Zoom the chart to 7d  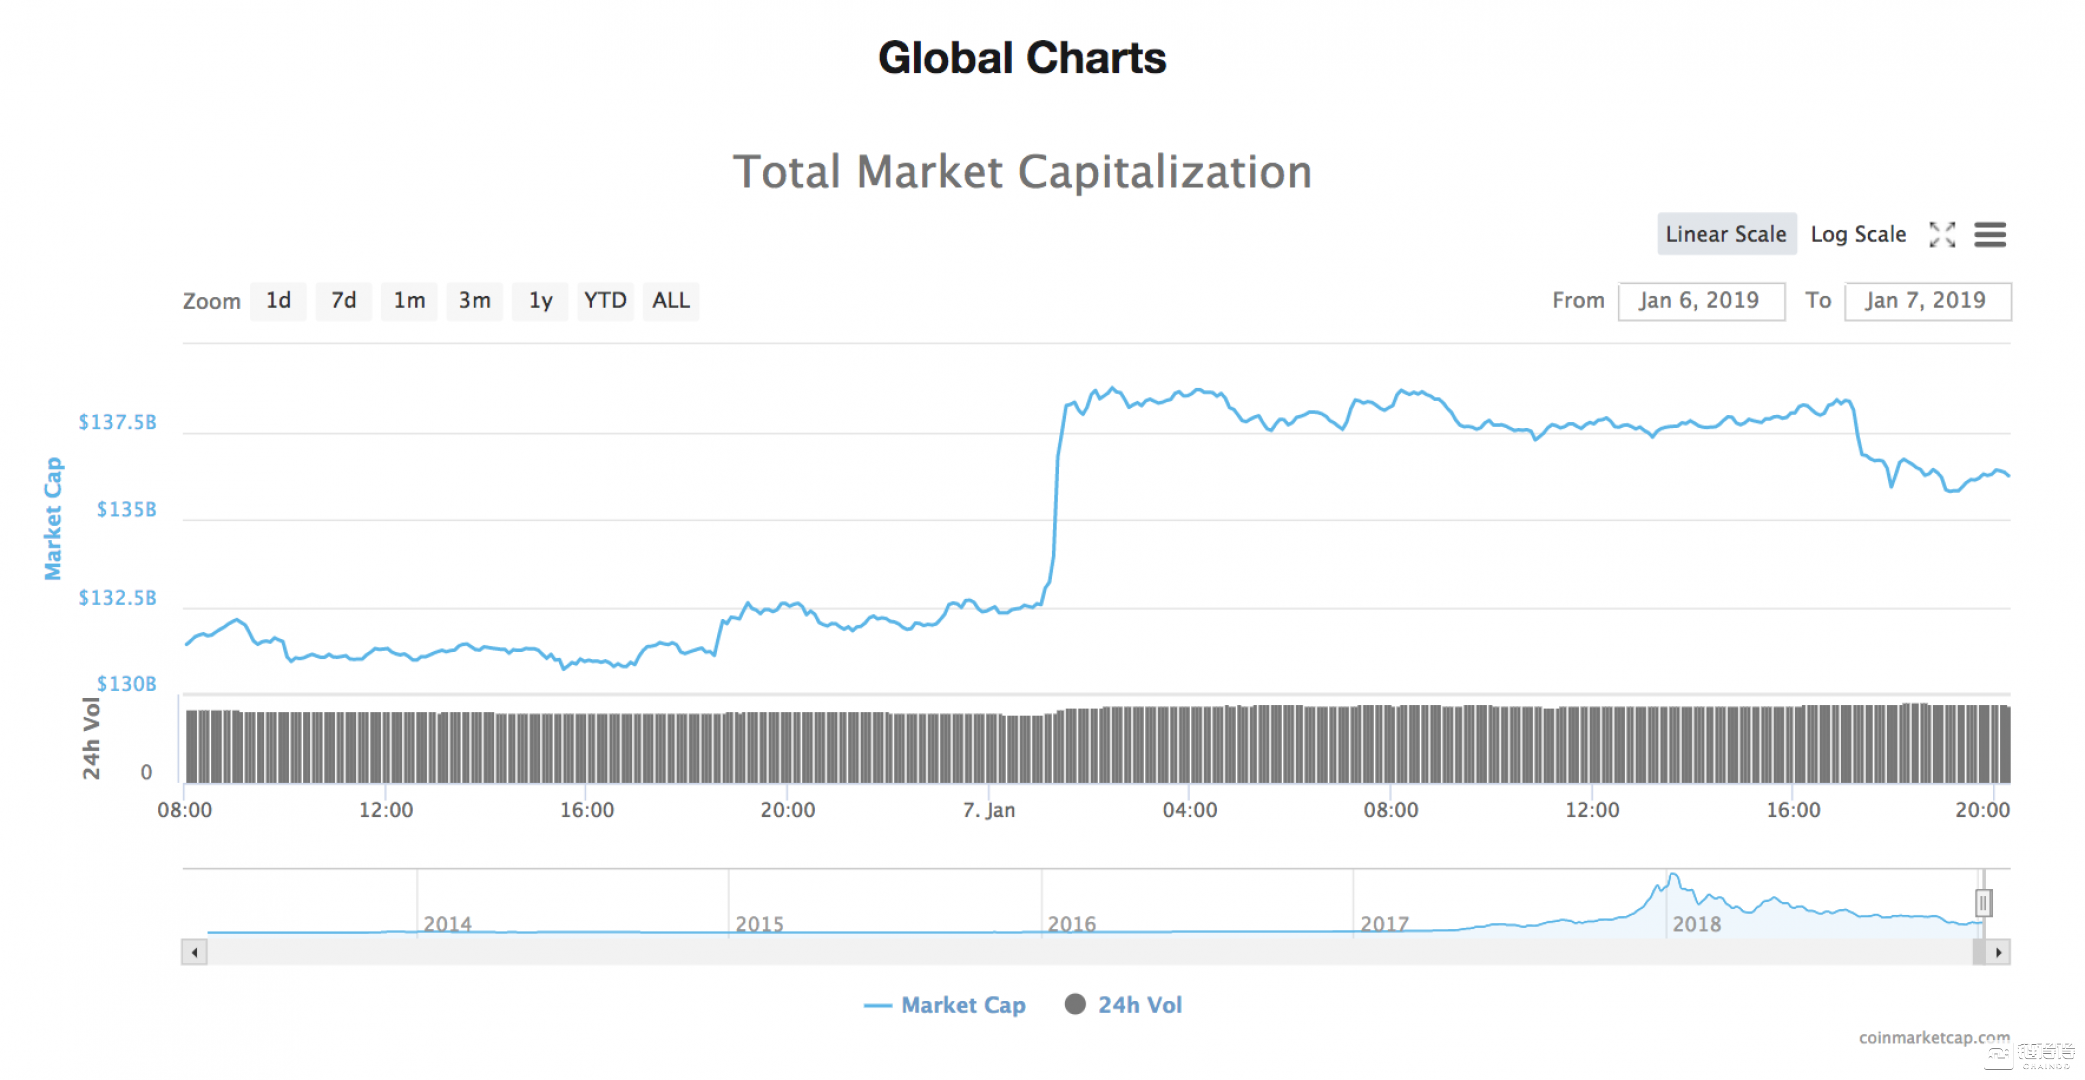[x=343, y=301]
